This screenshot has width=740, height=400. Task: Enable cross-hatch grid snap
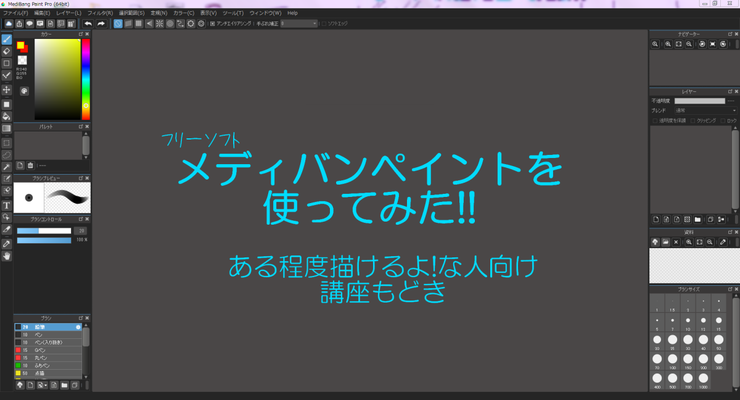point(139,24)
